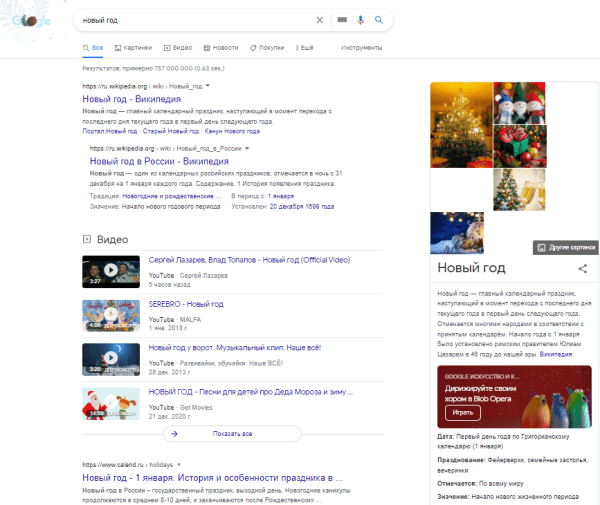Expand the Ещё more options menu
600x505 pixels.
pos(304,47)
